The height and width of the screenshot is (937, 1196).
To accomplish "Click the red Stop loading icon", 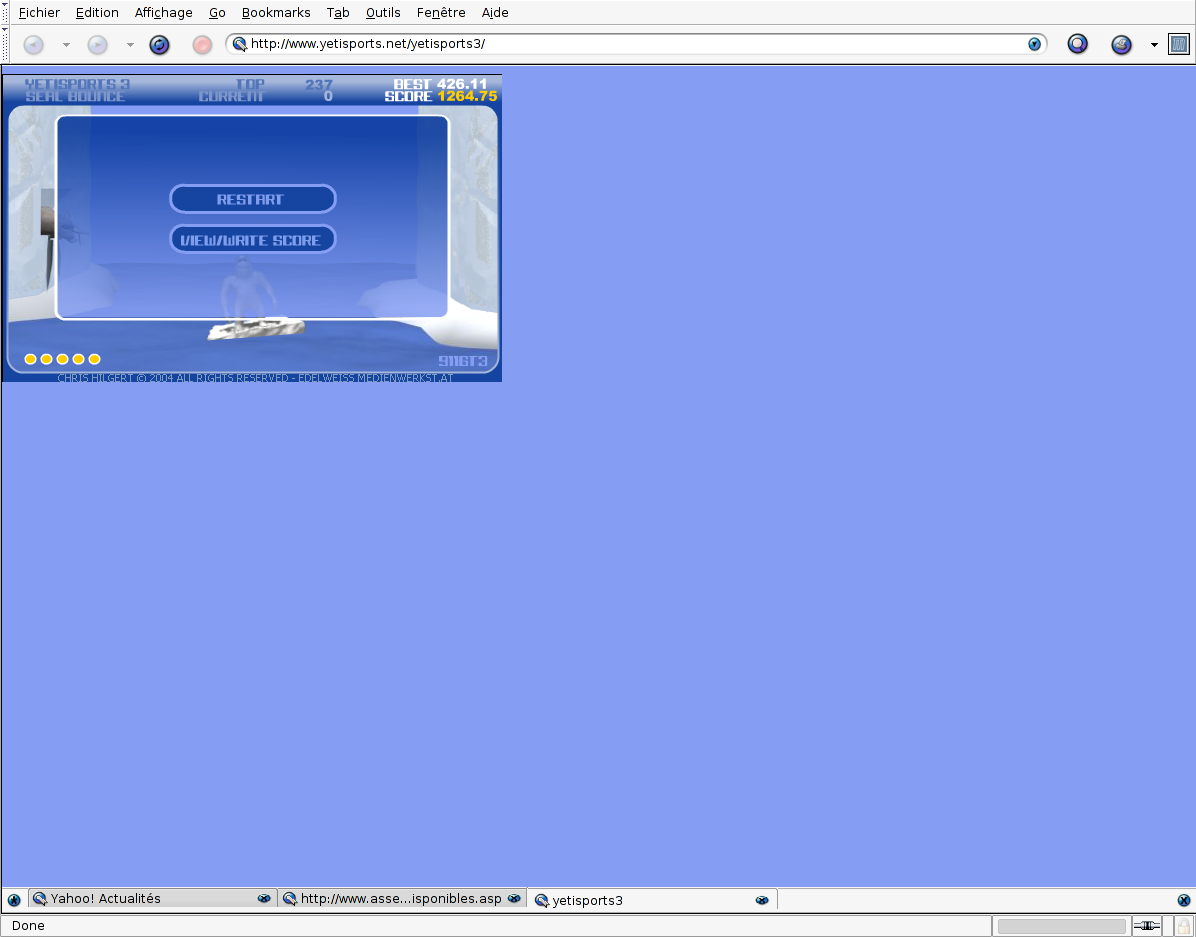I will (202, 45).
